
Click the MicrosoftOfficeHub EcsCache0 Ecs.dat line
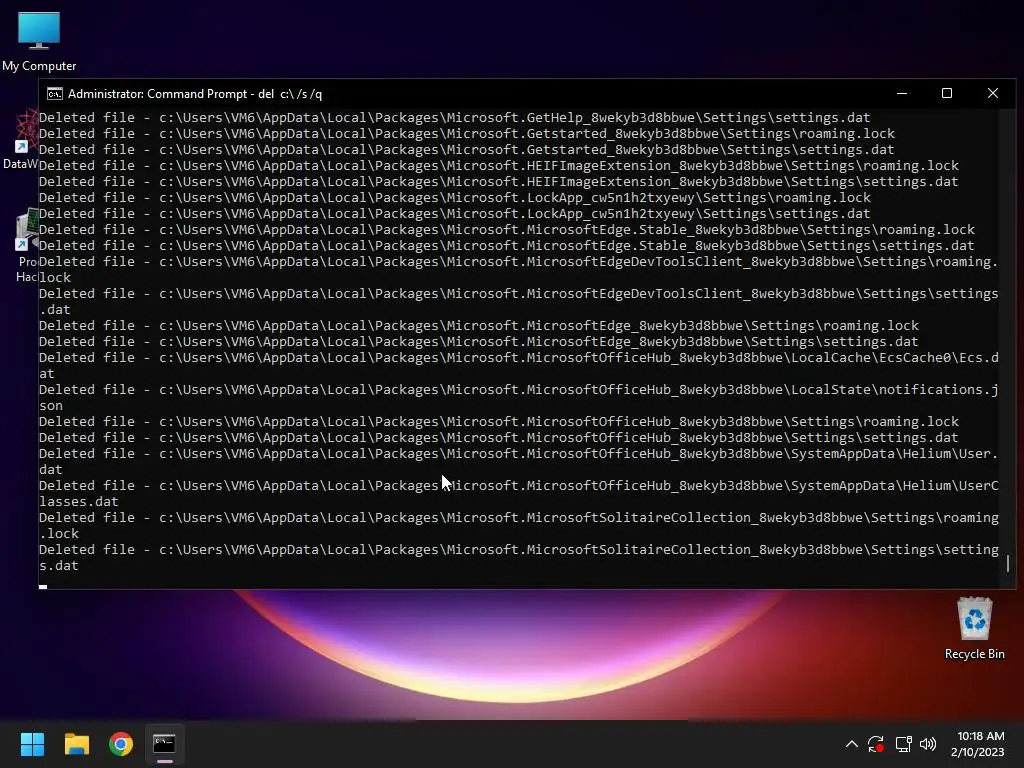(519, 365)
